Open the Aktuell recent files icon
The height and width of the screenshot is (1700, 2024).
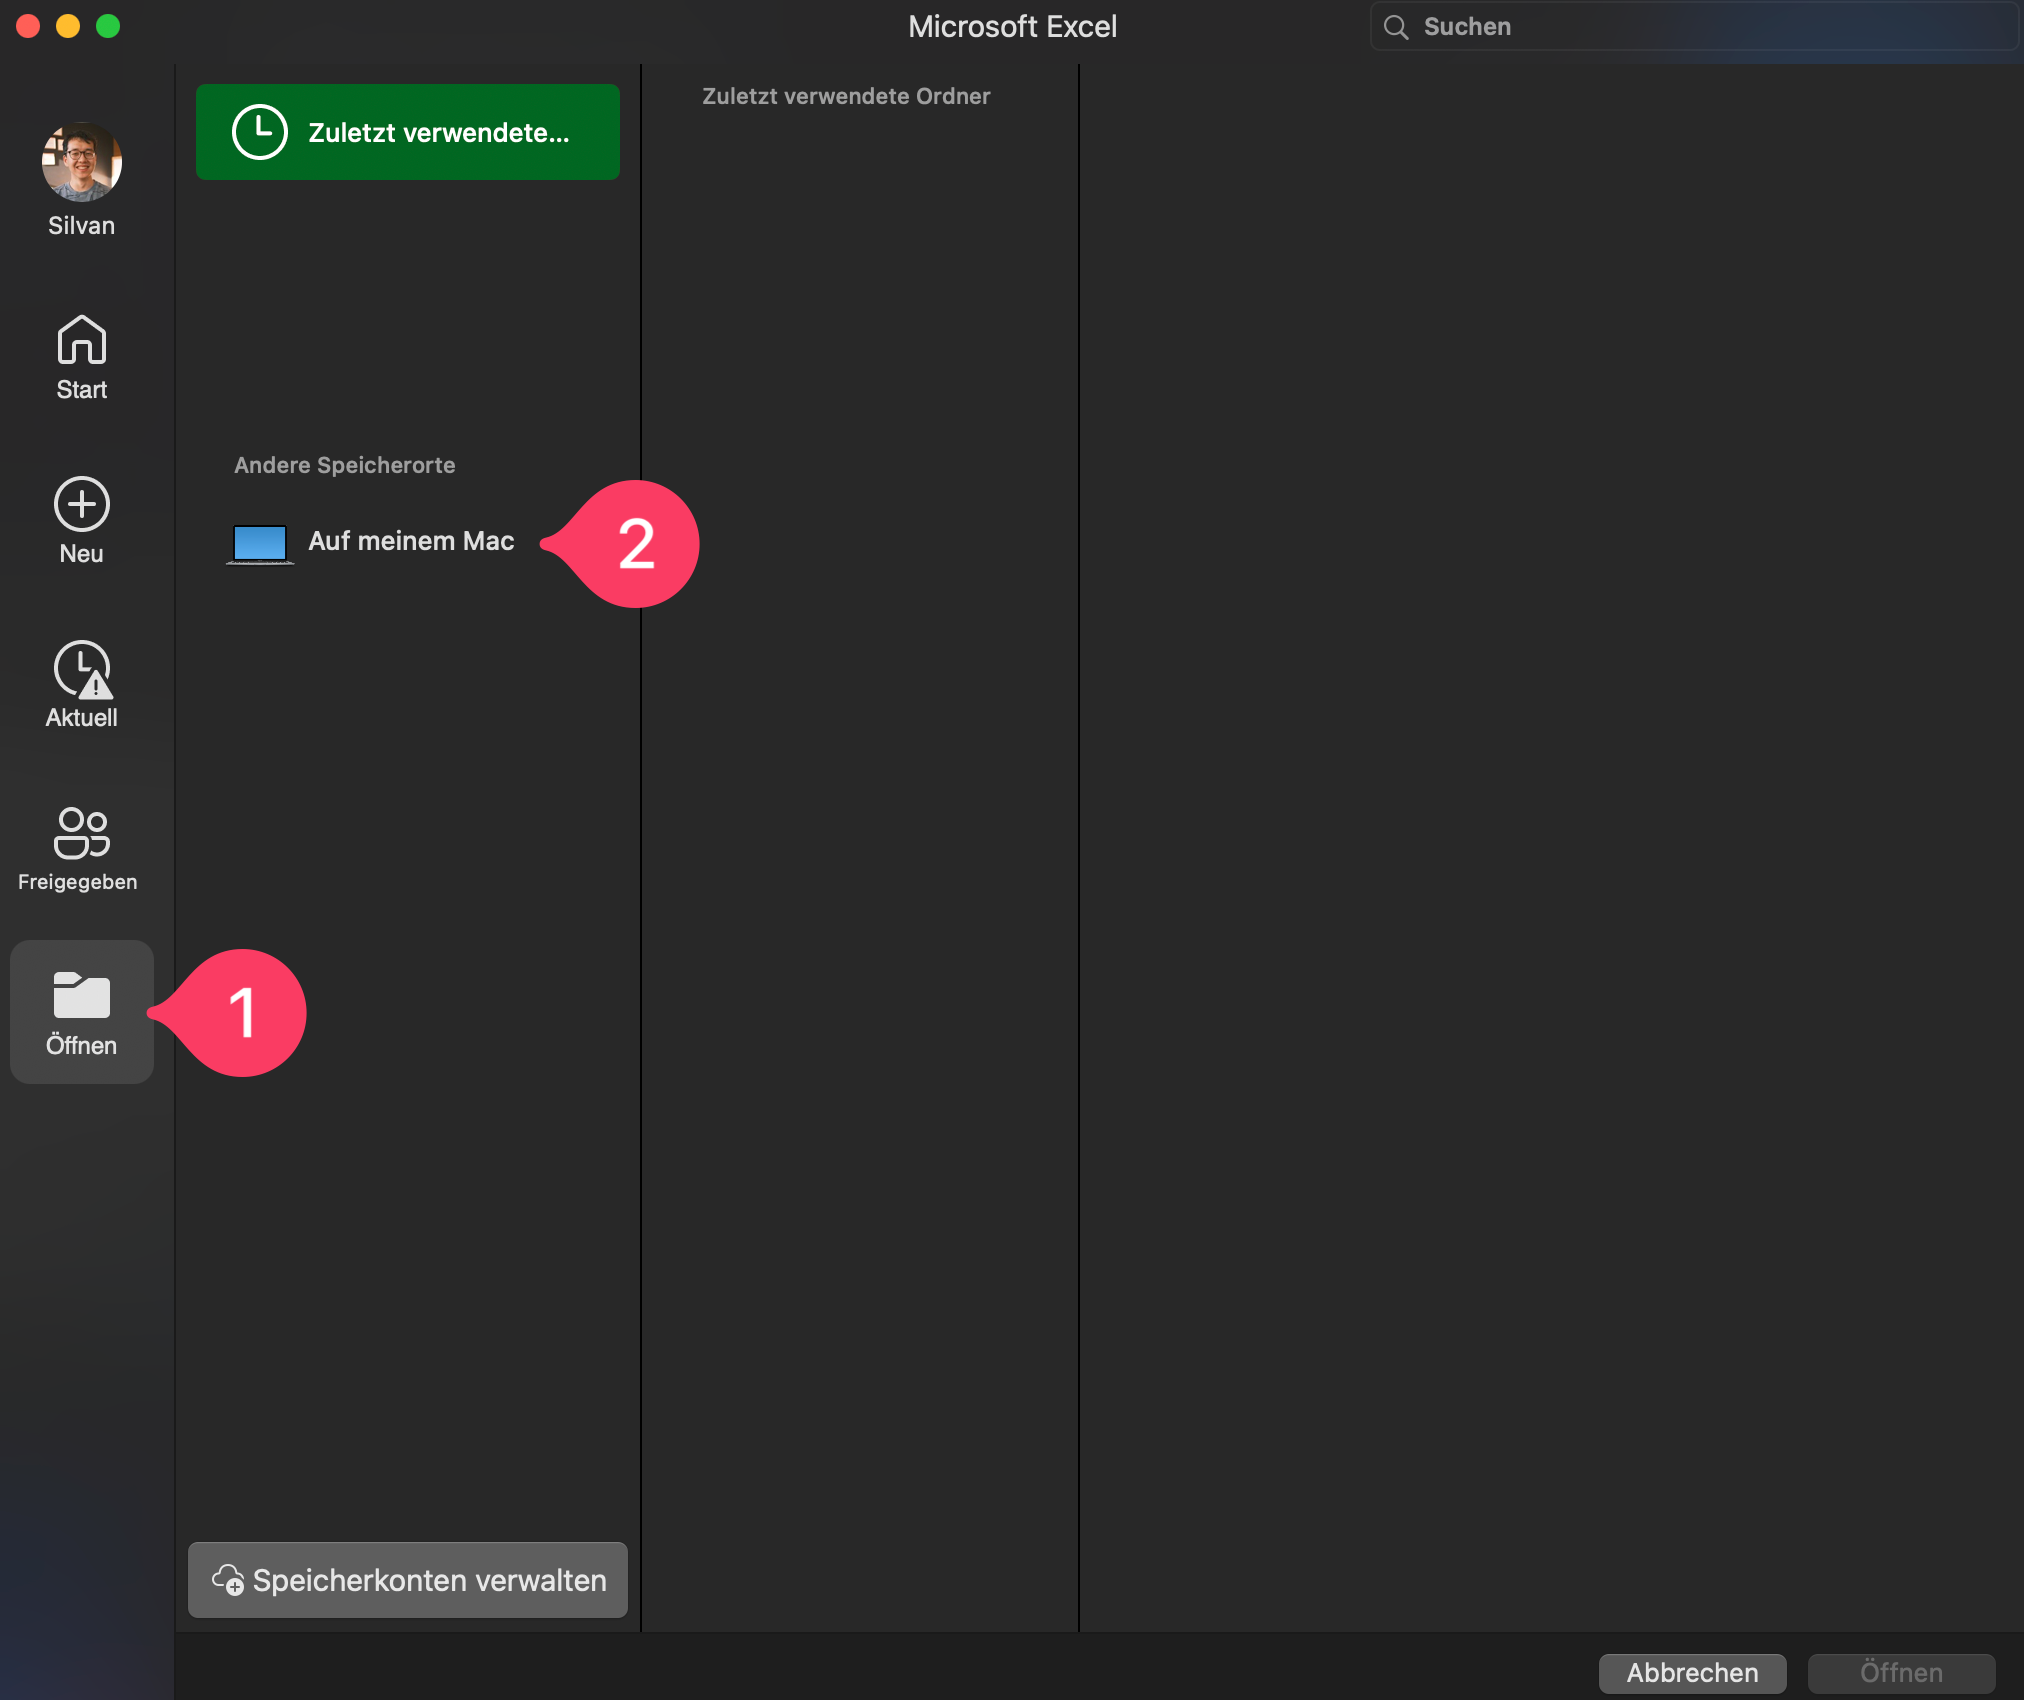(82, 669)
